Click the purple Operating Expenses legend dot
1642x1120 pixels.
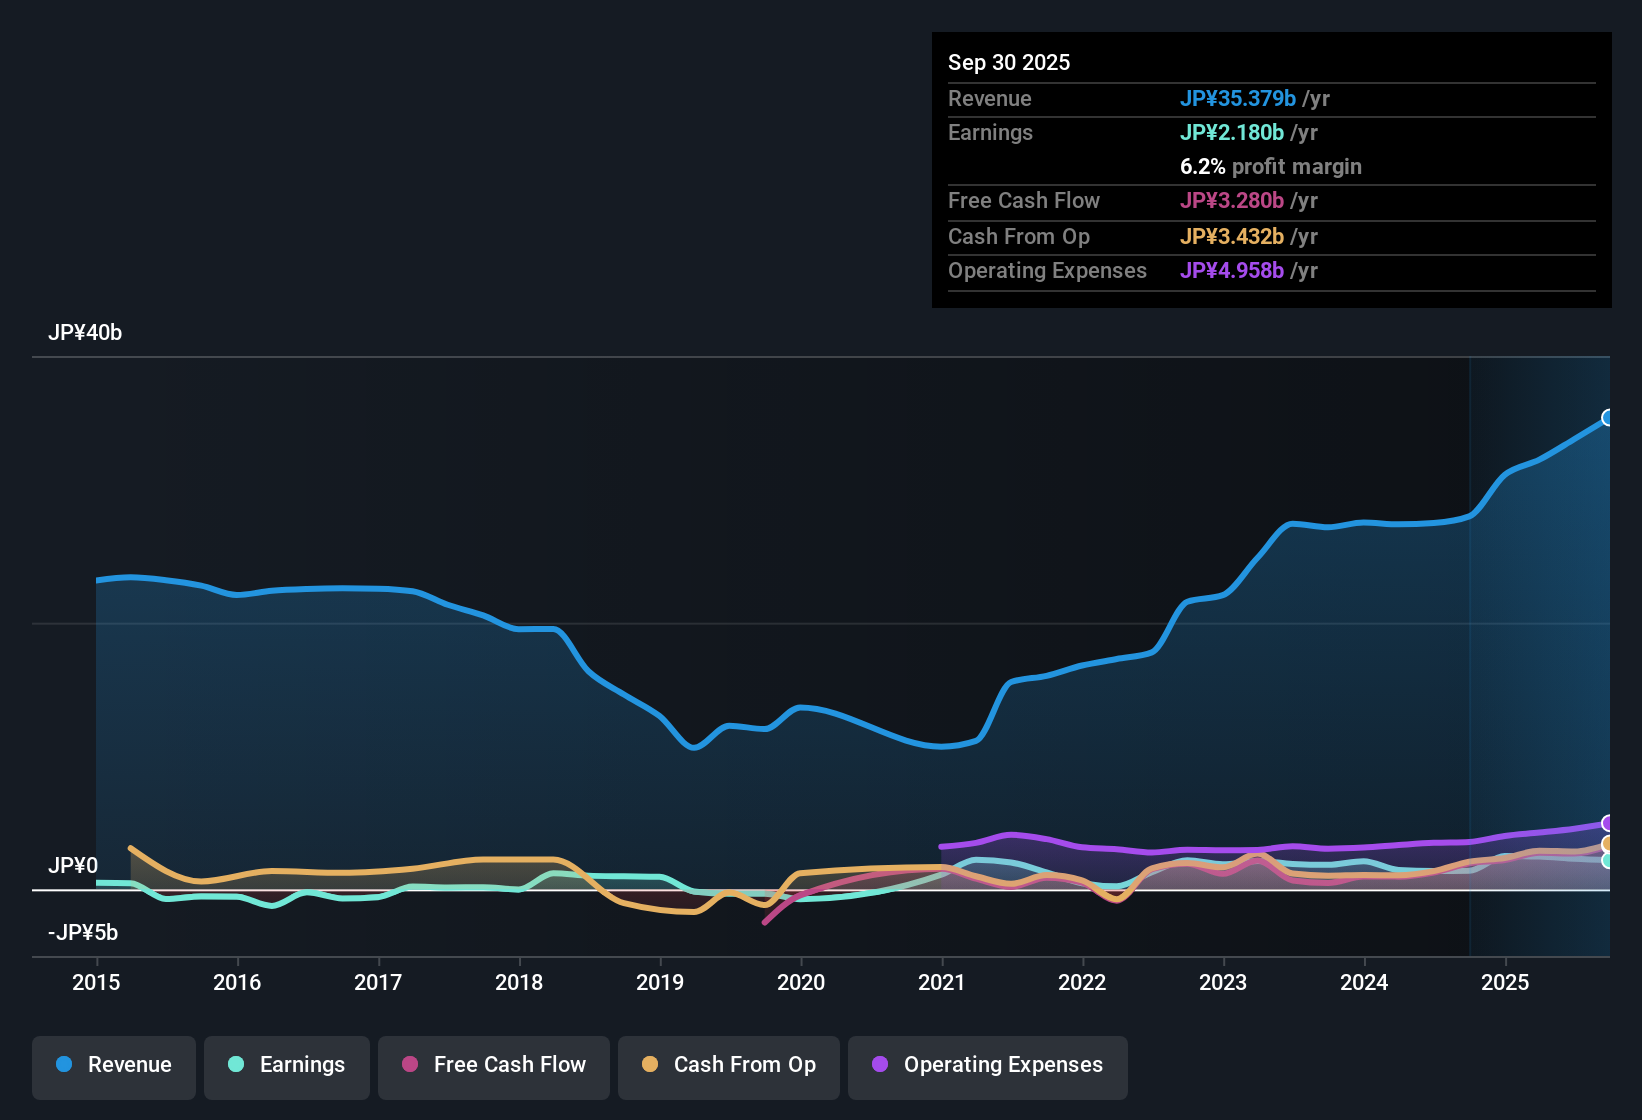point(879,1065)
